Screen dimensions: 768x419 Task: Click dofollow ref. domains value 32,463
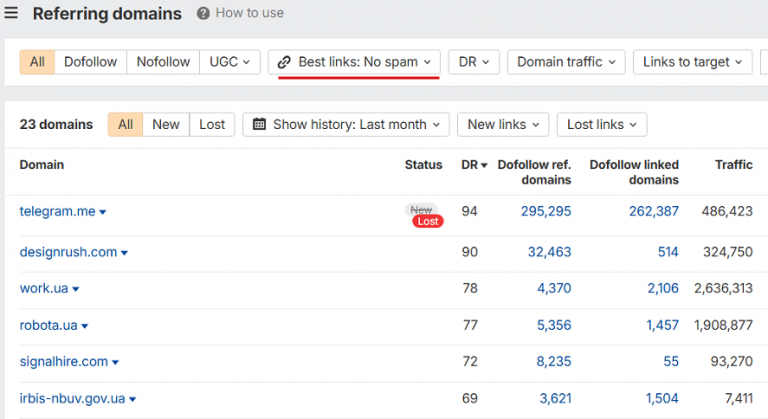pos(550,252)
